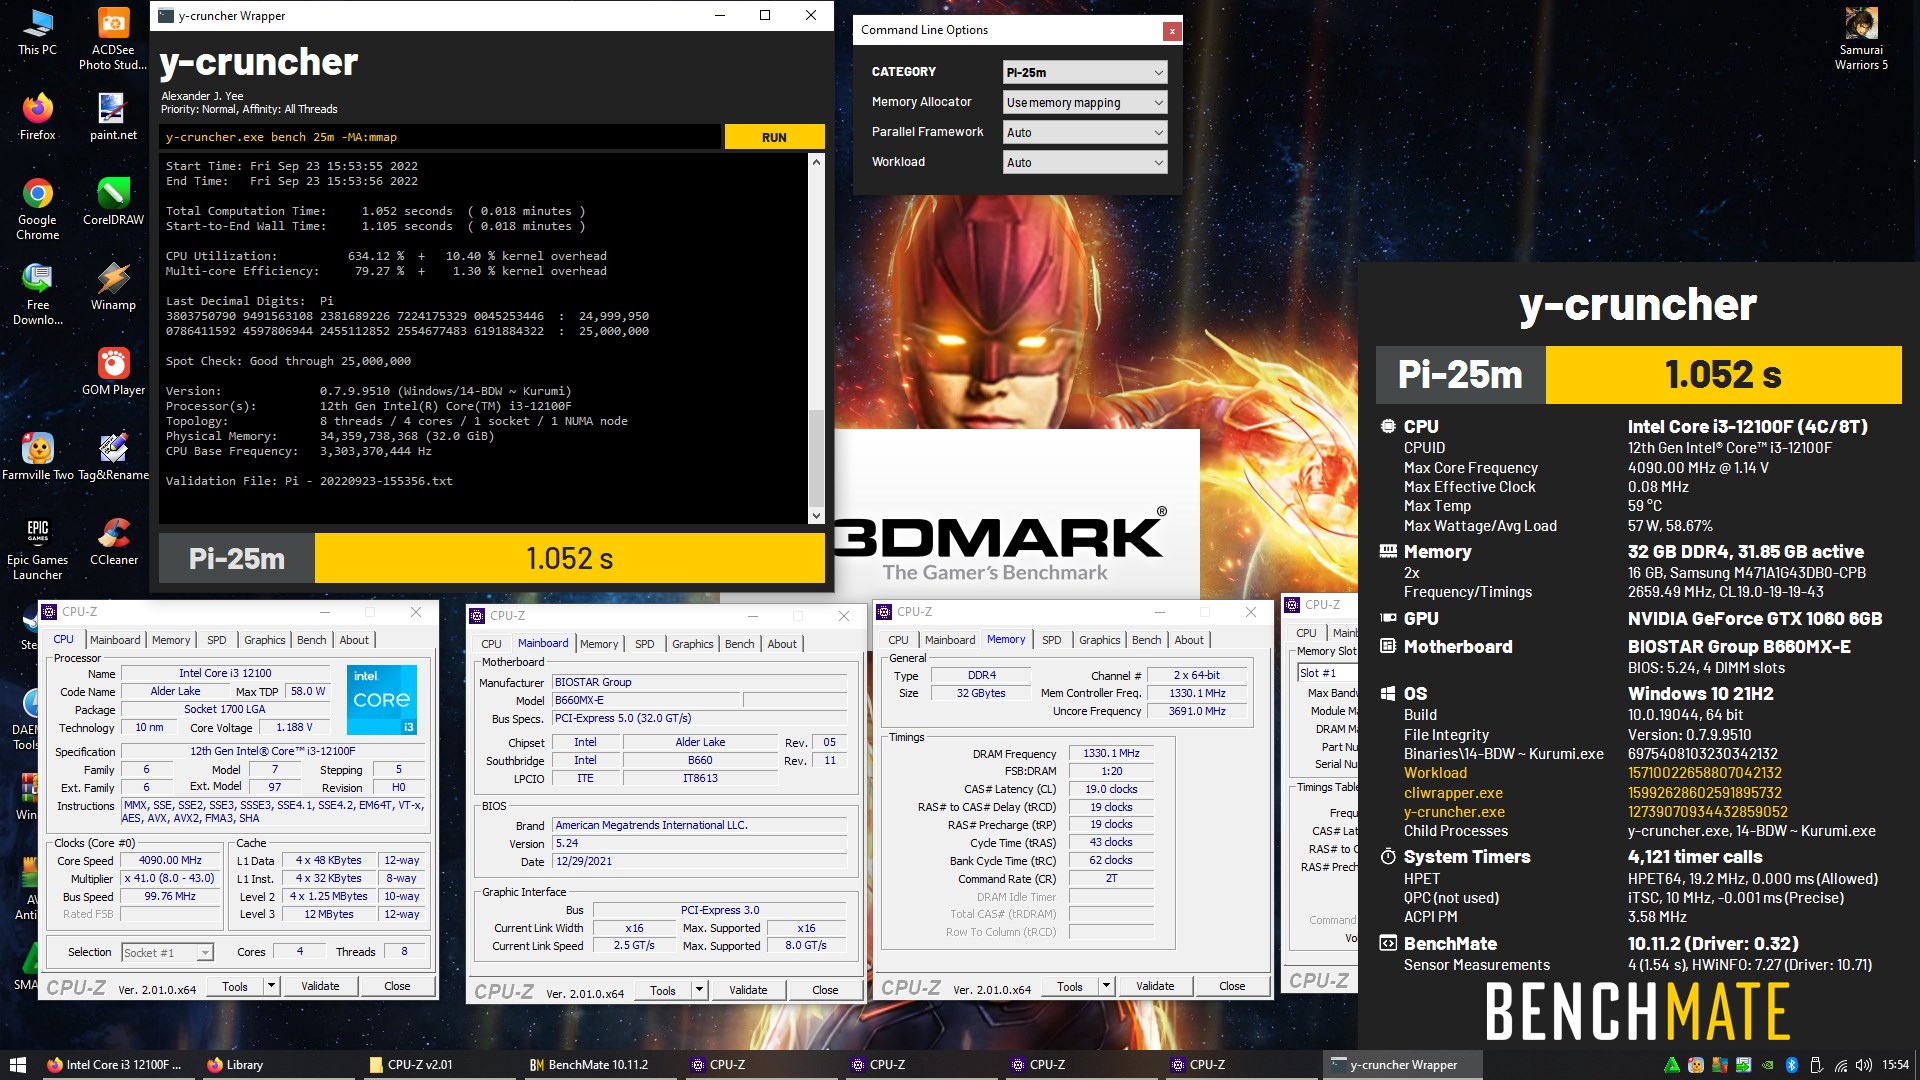This screenshot has height=1080, width=1920.
Task: Expand Tools arrow in CPU-Z Mainboard window
Action: coord(699,990)
